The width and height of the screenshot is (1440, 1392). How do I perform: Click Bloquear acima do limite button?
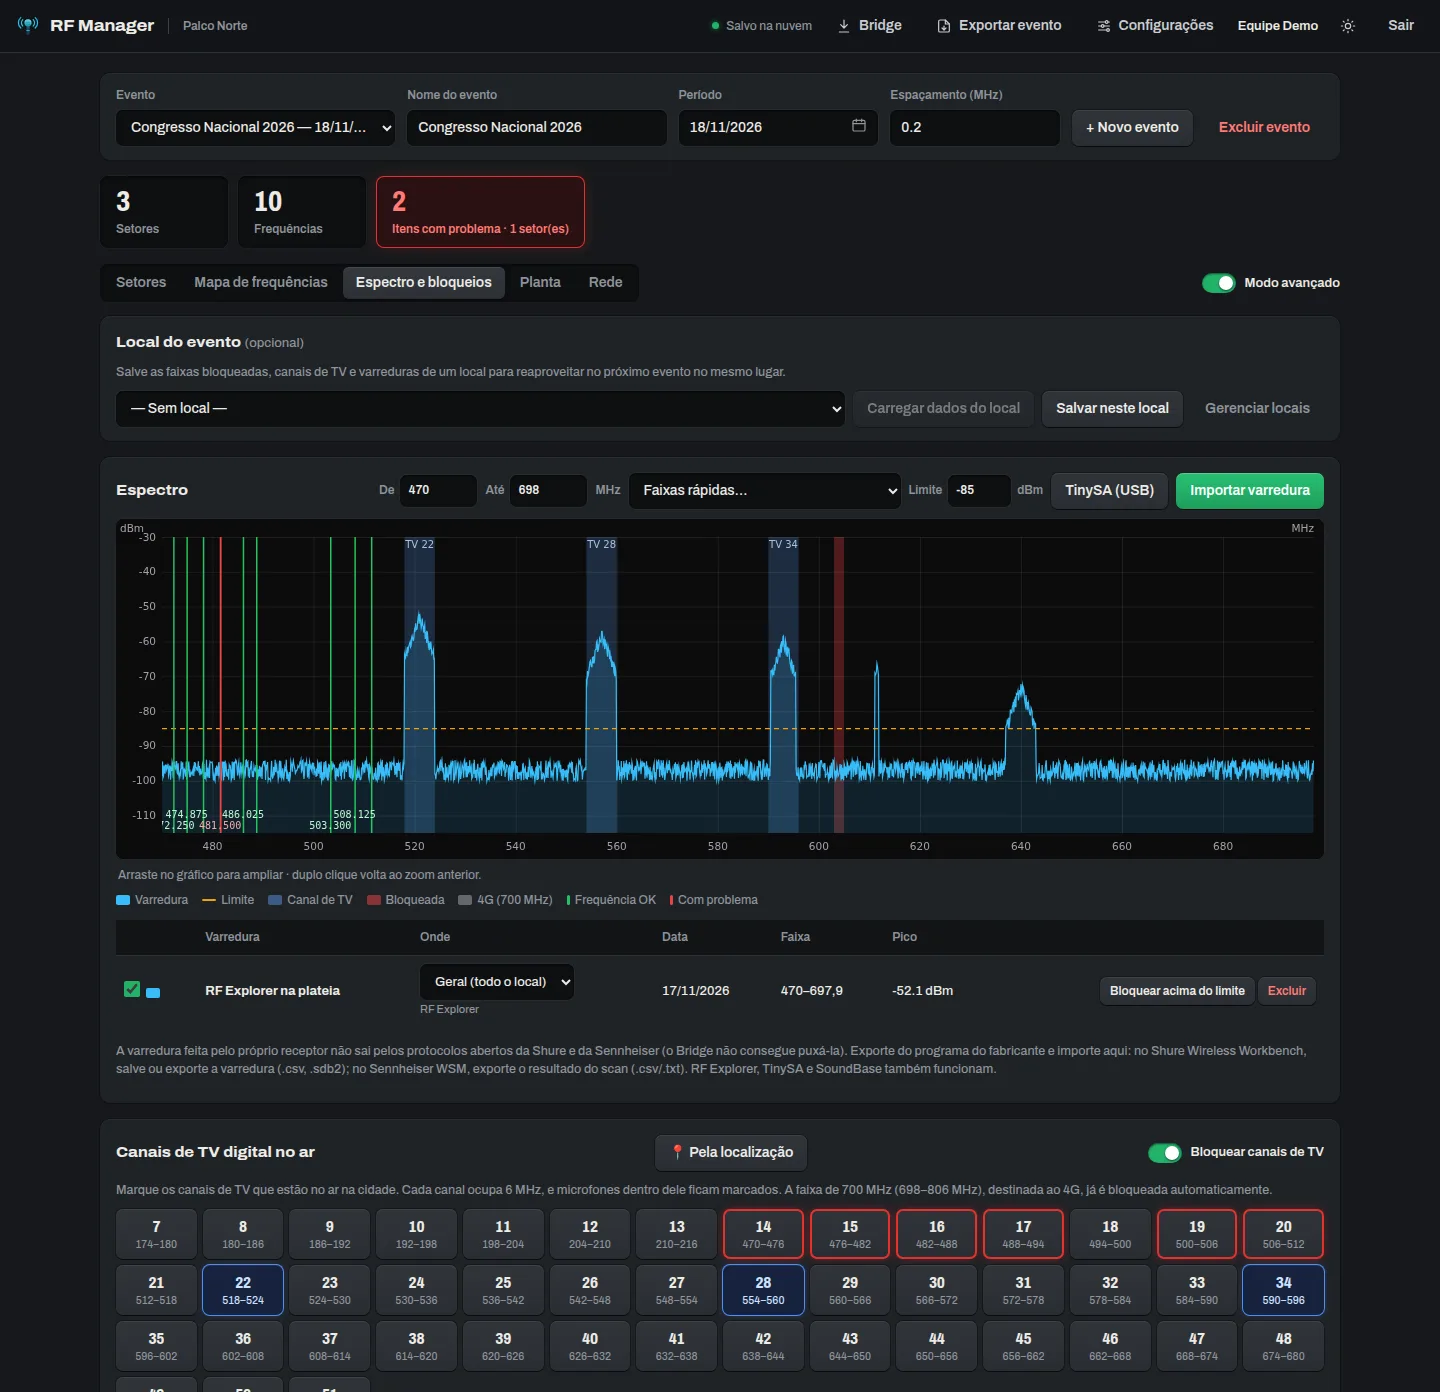pos(1177,991)
